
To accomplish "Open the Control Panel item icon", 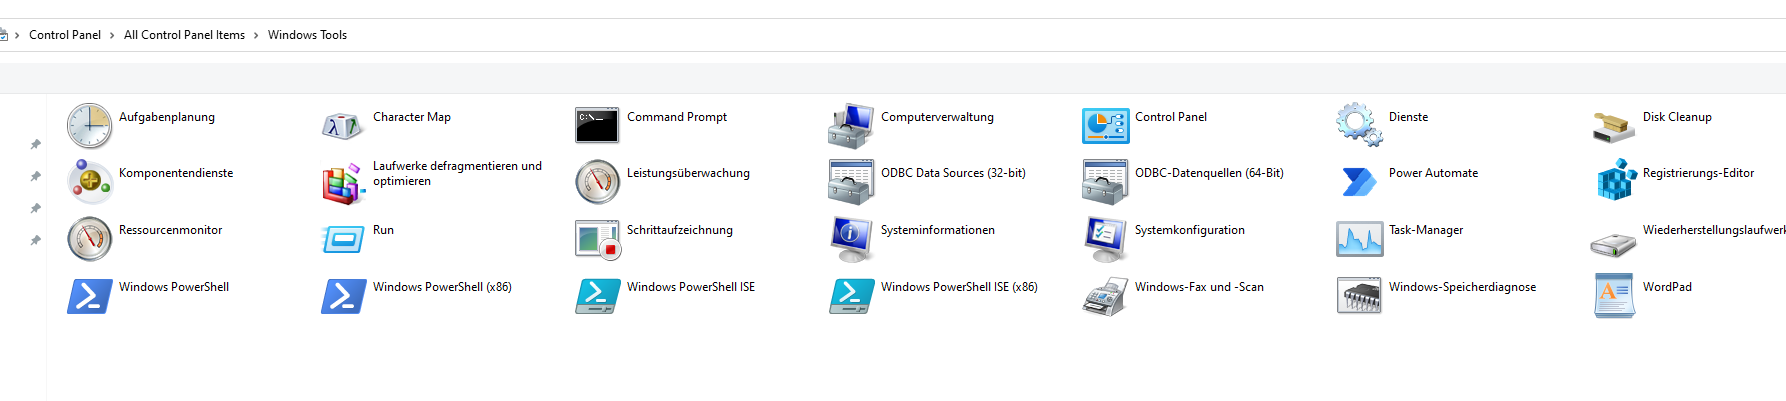I will point(1106,126).
